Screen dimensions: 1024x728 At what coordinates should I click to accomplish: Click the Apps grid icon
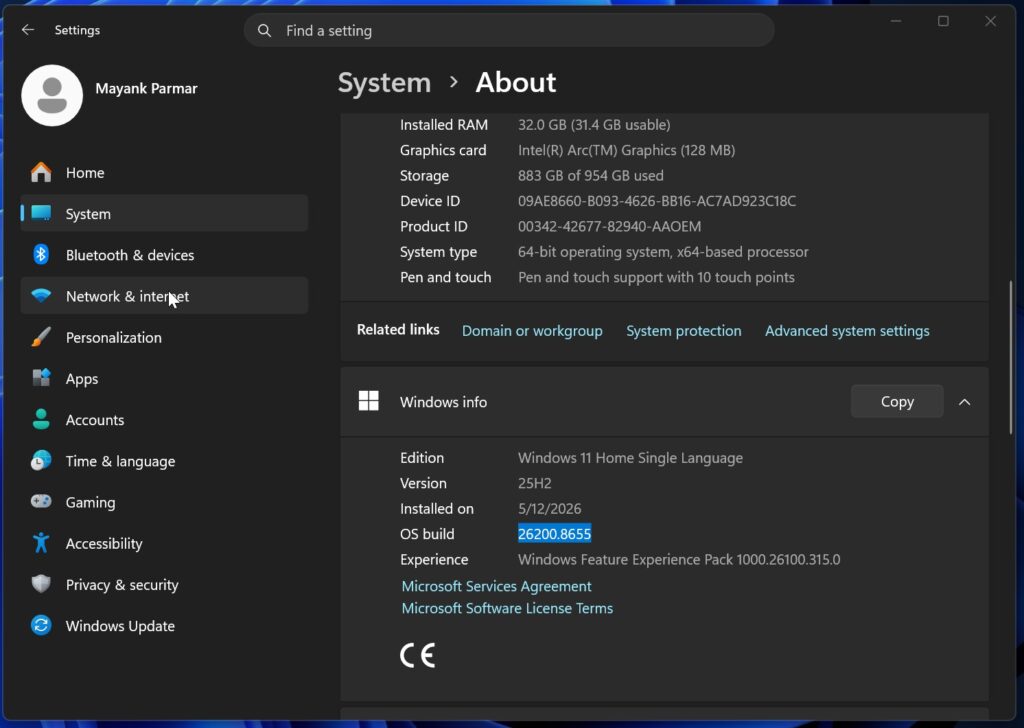(41, 378)
